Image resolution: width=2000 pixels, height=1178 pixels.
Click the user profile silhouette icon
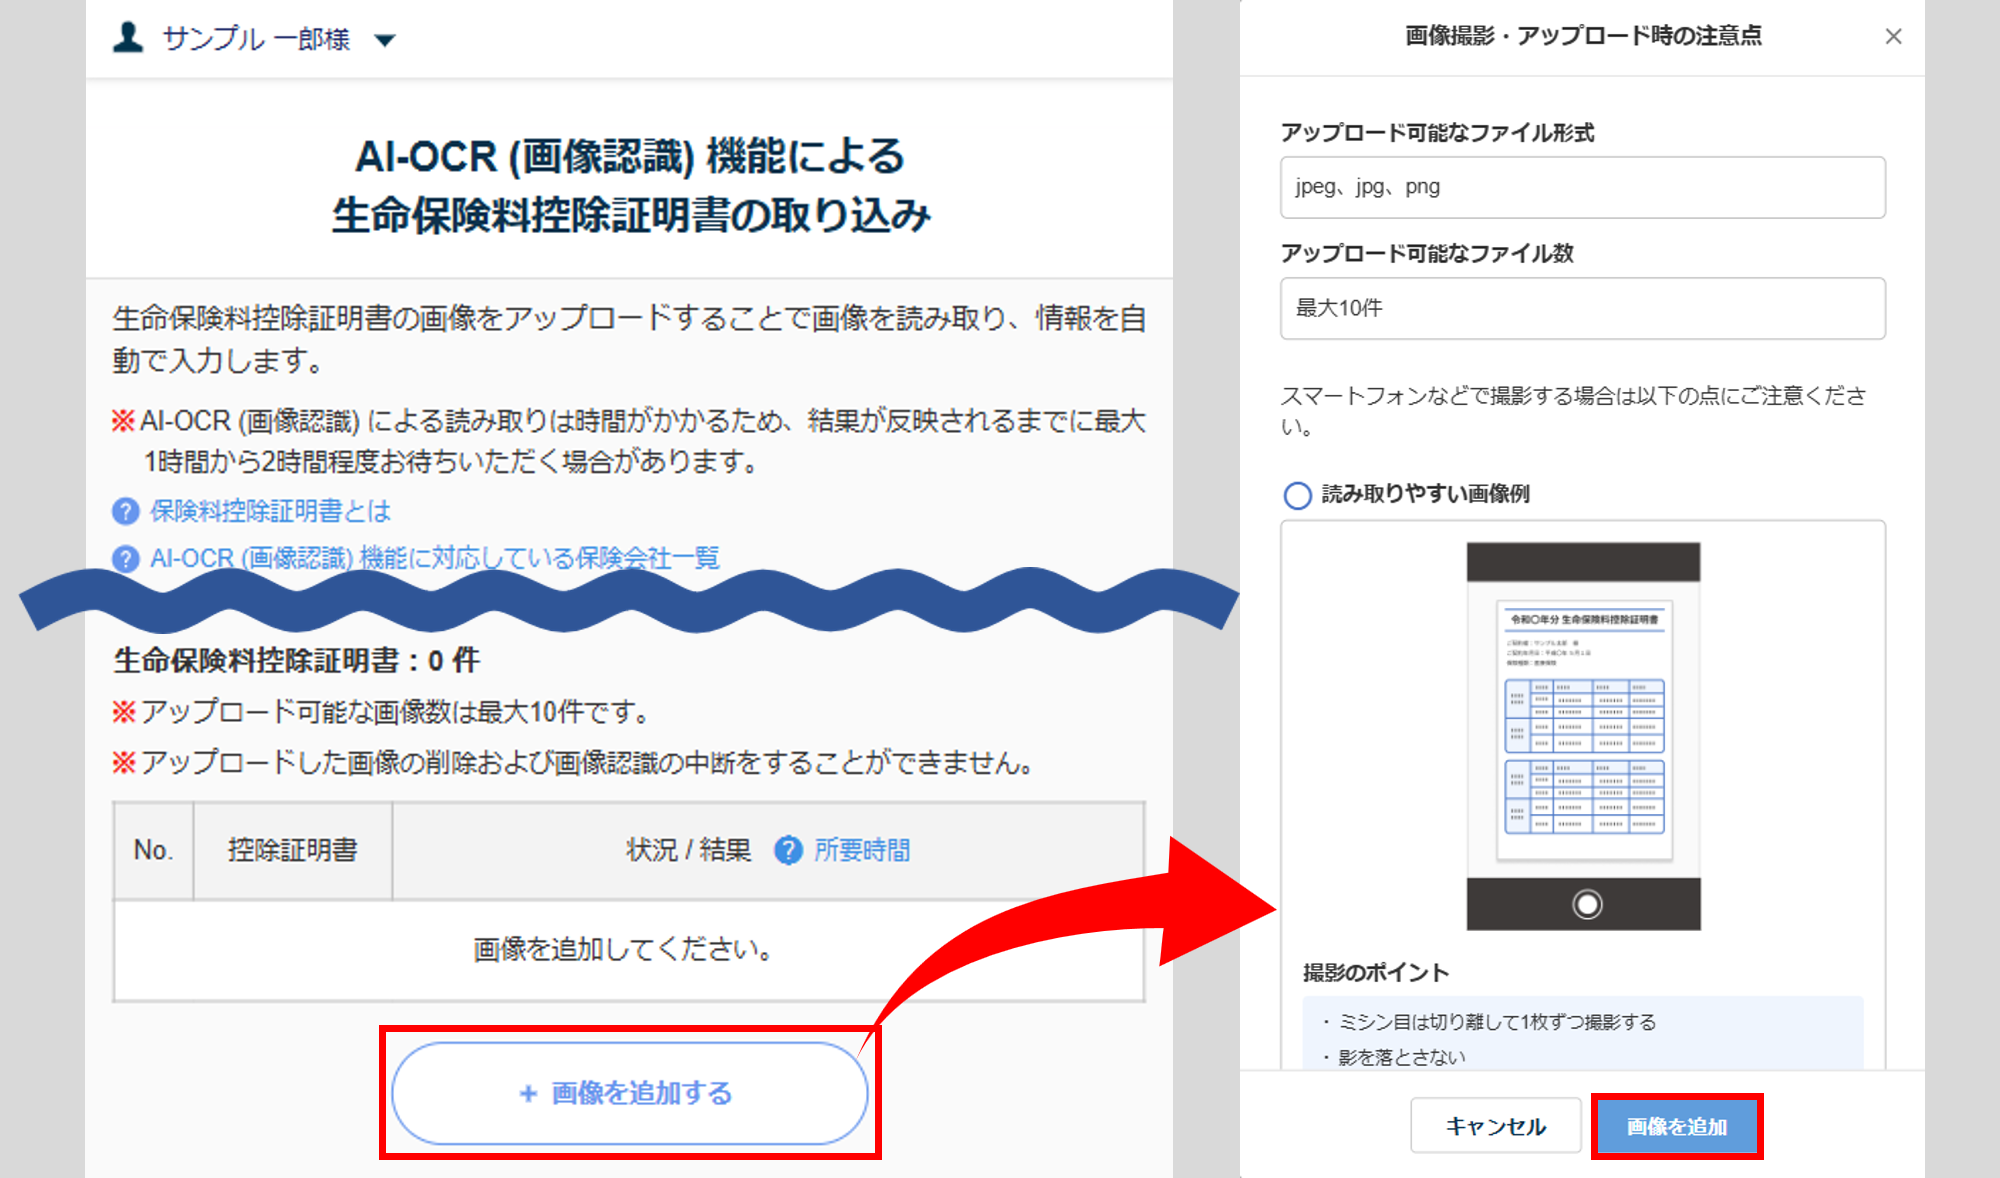coord(128,37)
